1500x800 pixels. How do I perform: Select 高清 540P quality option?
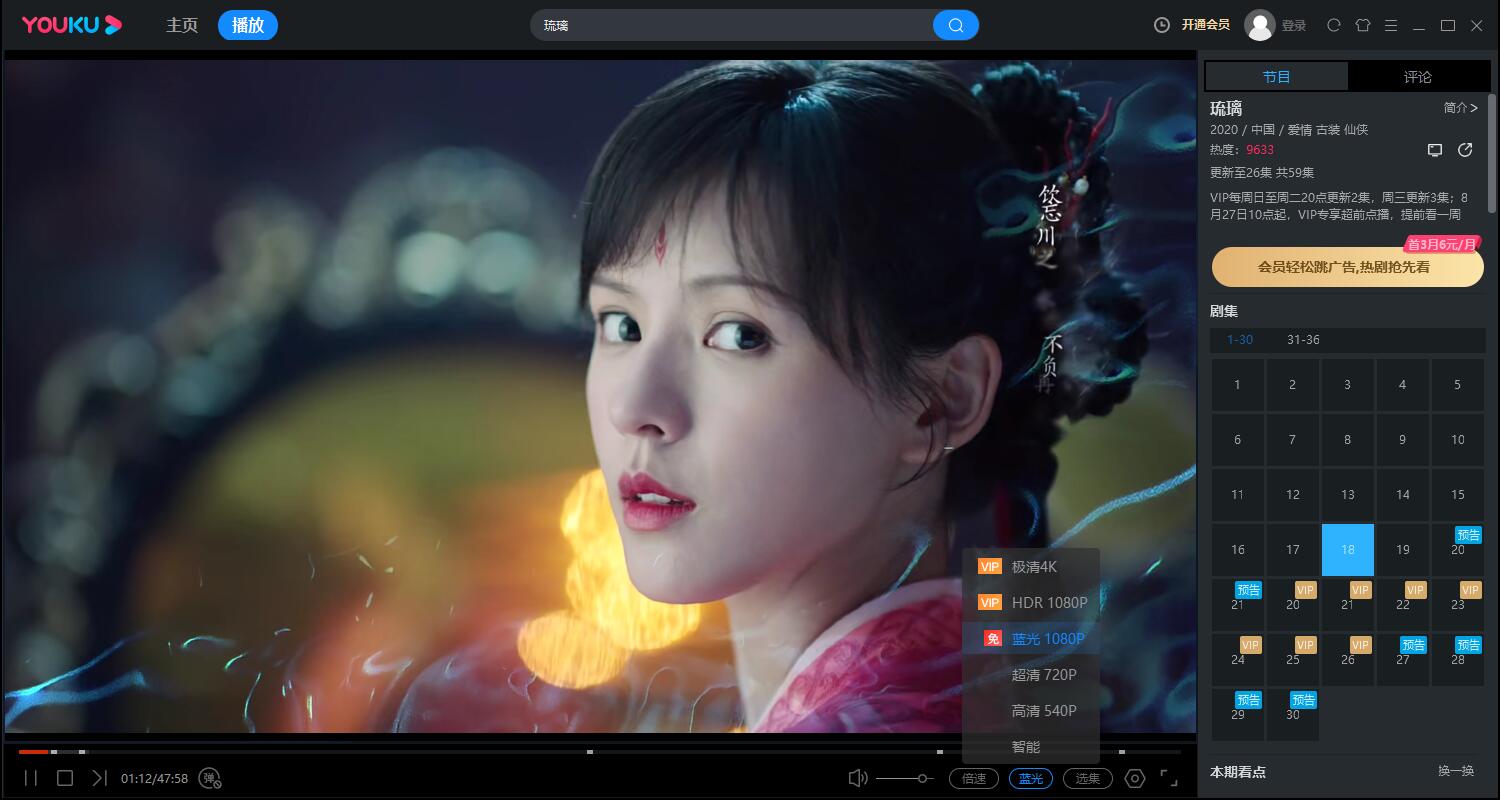coord(1031,711)
